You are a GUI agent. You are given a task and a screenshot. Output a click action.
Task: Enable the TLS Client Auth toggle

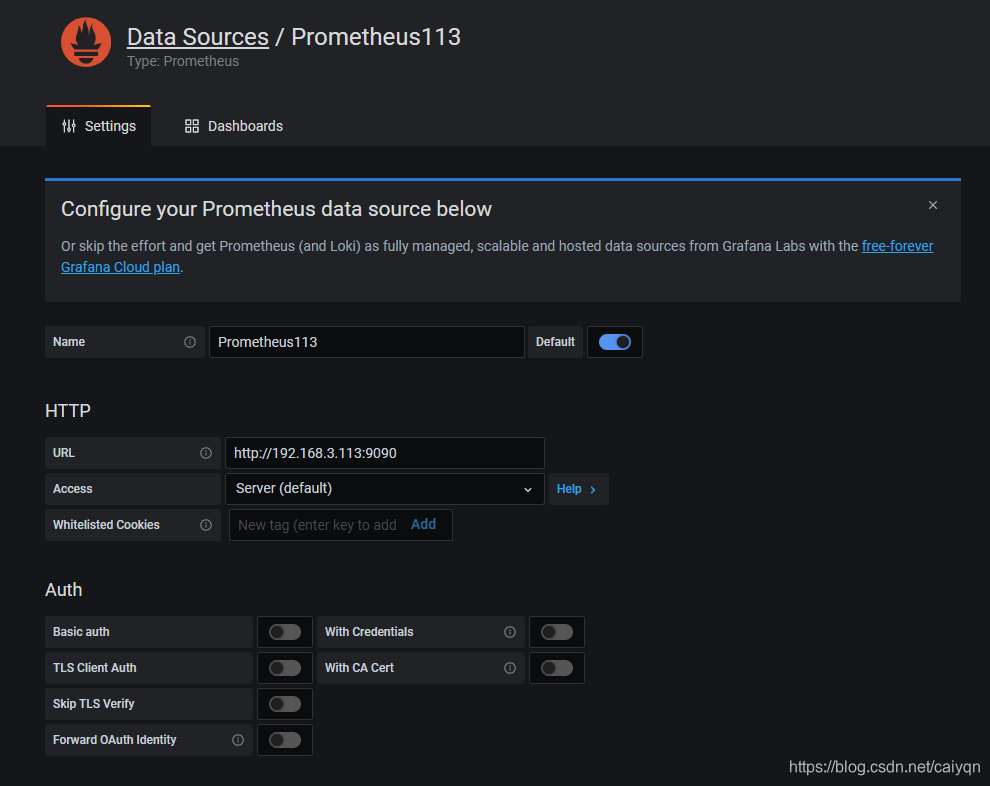click(x=285, y=668)
